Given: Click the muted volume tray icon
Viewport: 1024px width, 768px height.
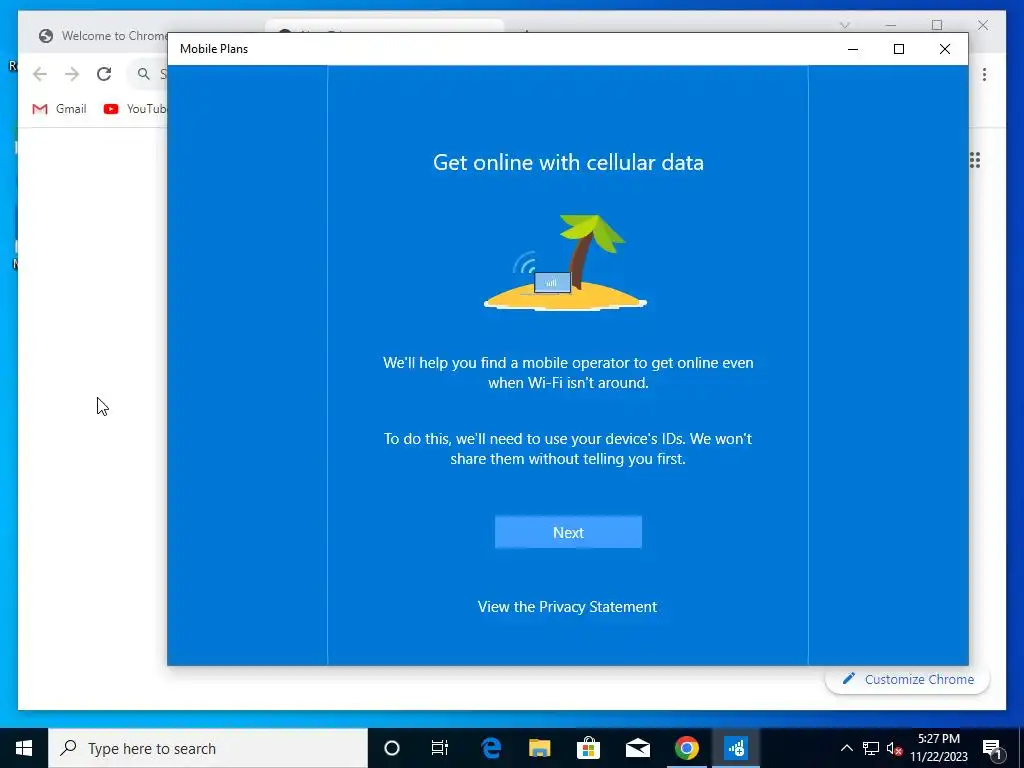Looking at the screenshot, I should (x=894, y=748).
